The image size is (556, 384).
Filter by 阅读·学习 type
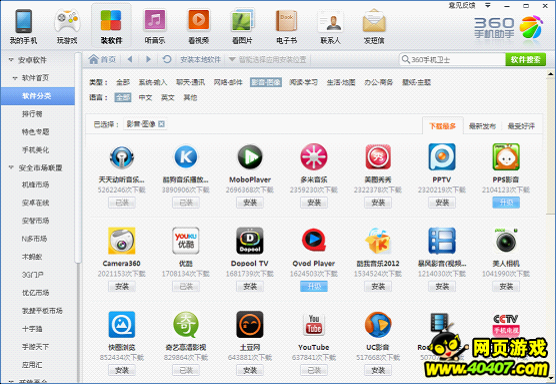304,82
